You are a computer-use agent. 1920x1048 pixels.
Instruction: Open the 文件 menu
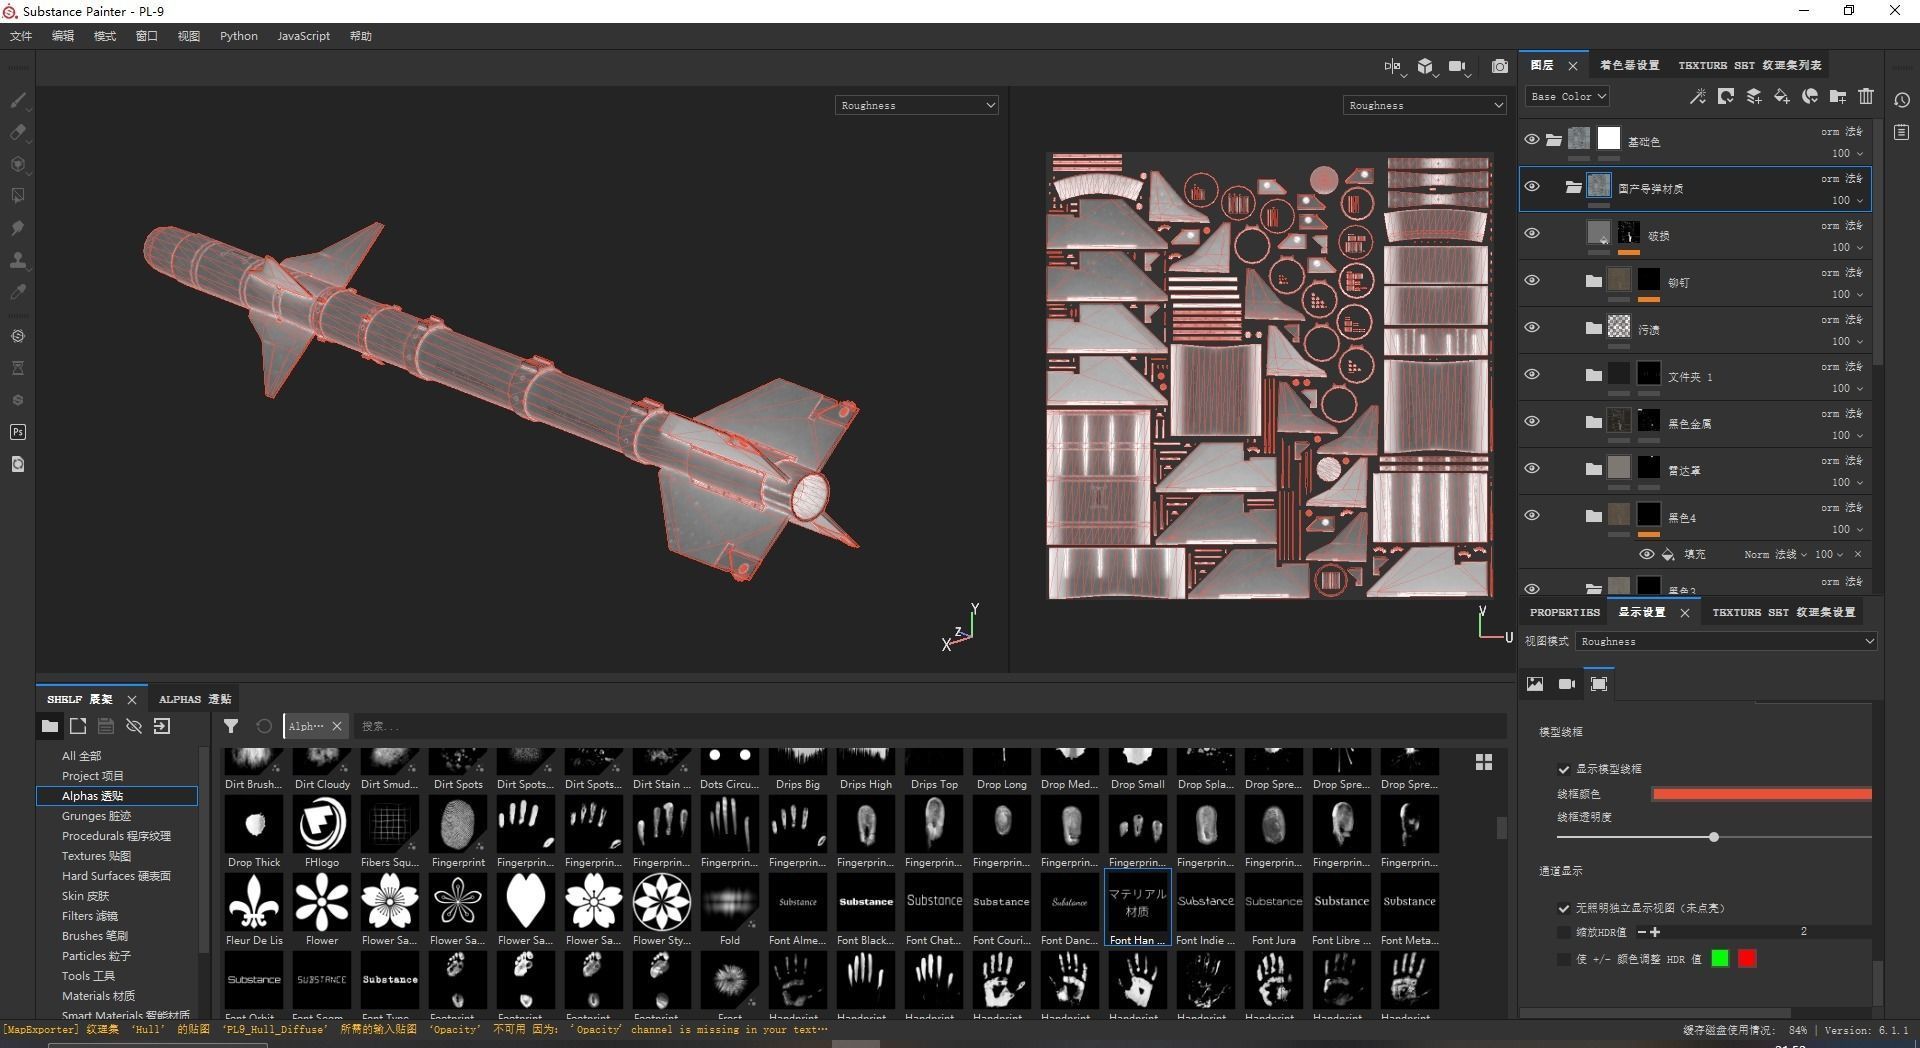click(21, 36)
